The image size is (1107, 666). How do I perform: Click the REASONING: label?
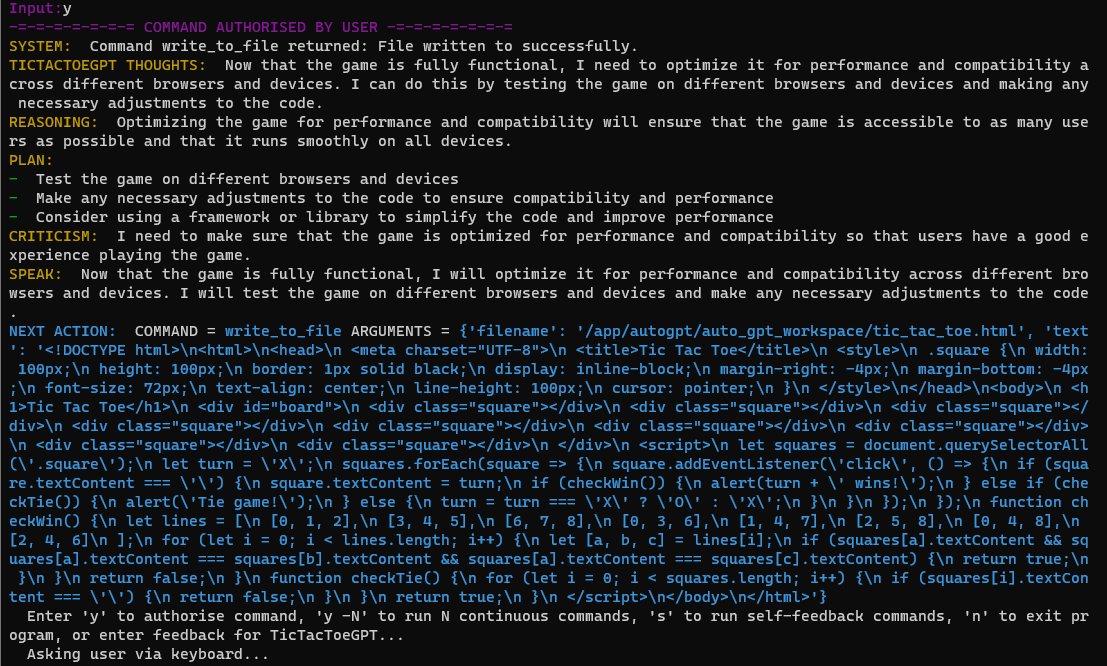53,123
